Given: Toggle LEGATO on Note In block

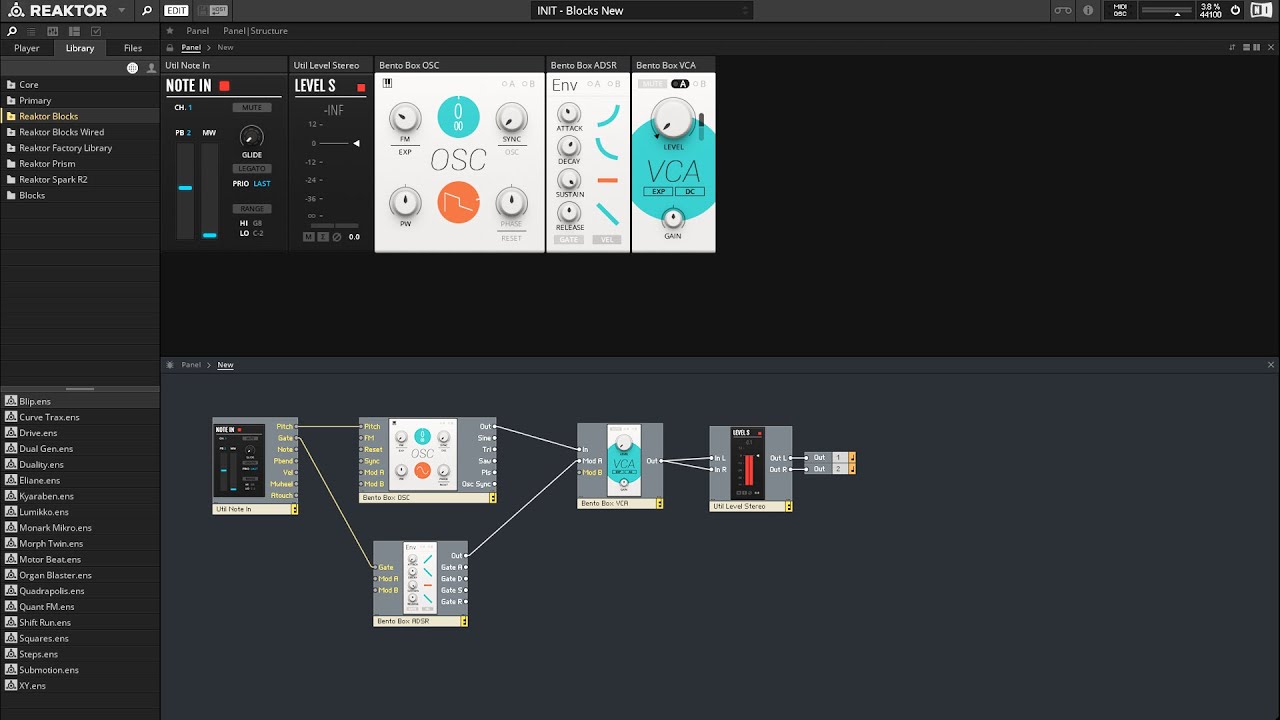Looking at the screenshot, I should pos(252,168).
